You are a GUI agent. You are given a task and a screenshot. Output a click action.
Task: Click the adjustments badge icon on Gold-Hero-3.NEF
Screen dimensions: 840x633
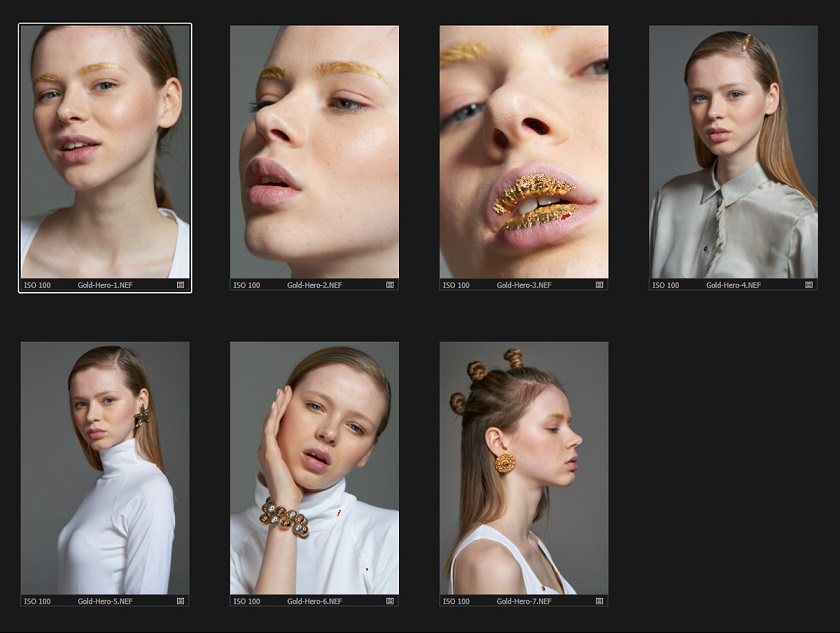coord(599,285)
